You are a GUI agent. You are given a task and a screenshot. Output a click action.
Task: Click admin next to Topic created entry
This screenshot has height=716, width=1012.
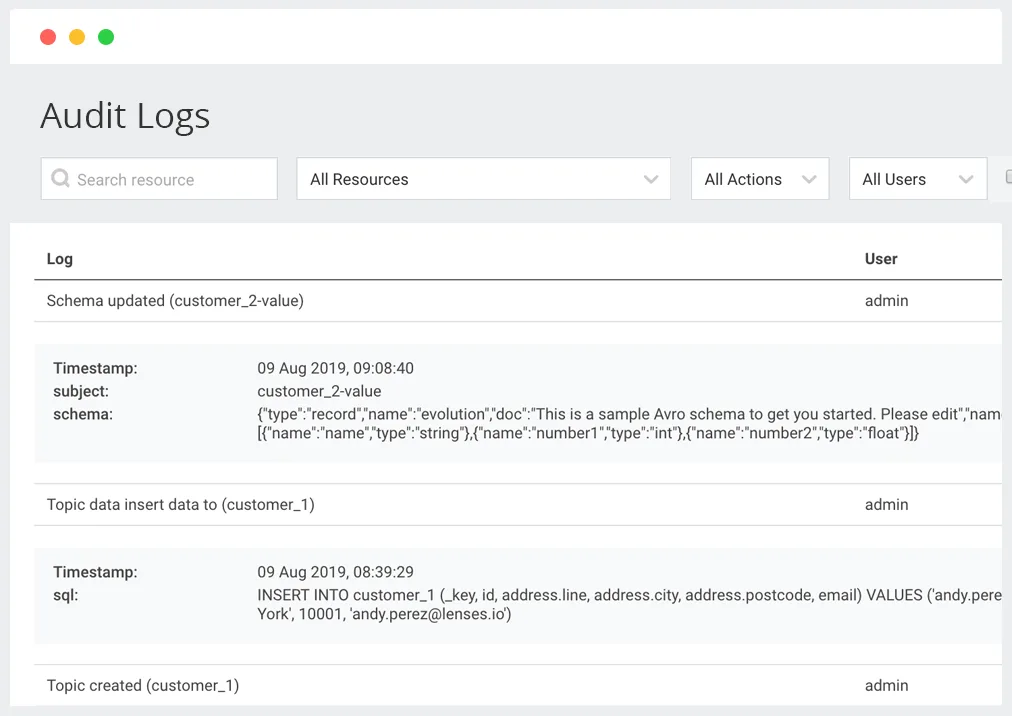click(x=886, y=685)
